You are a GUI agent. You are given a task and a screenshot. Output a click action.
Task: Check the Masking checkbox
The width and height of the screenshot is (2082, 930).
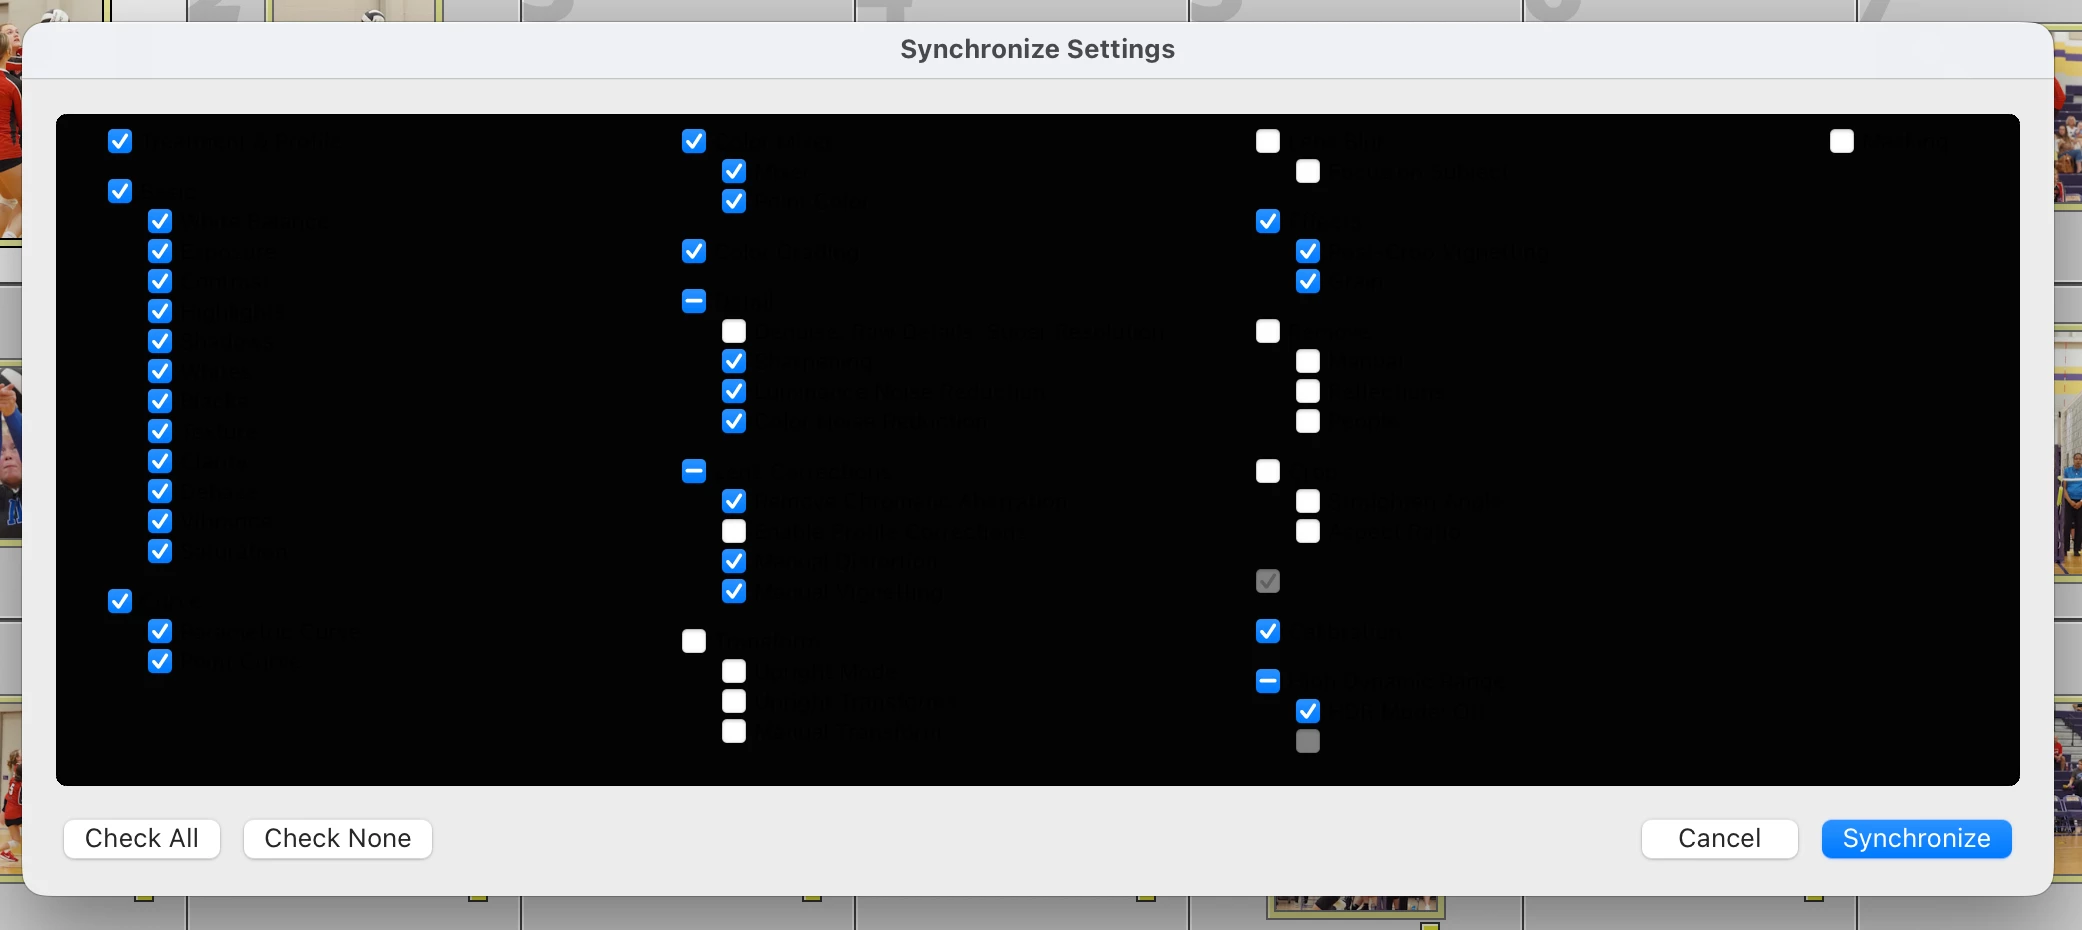1842,141
